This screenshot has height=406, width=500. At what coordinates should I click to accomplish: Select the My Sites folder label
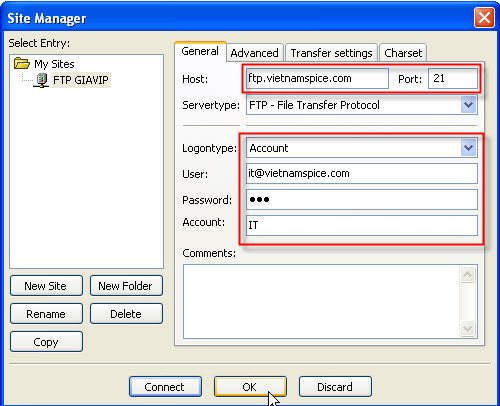point(54,64)
